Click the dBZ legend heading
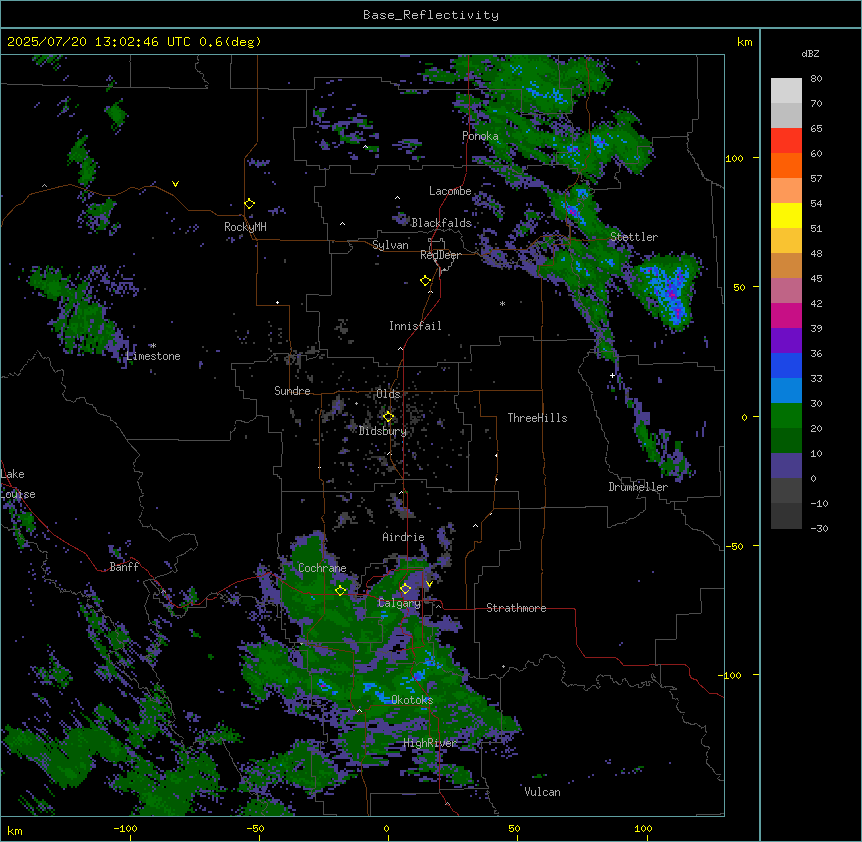862x842 pixels. point(810,54)
